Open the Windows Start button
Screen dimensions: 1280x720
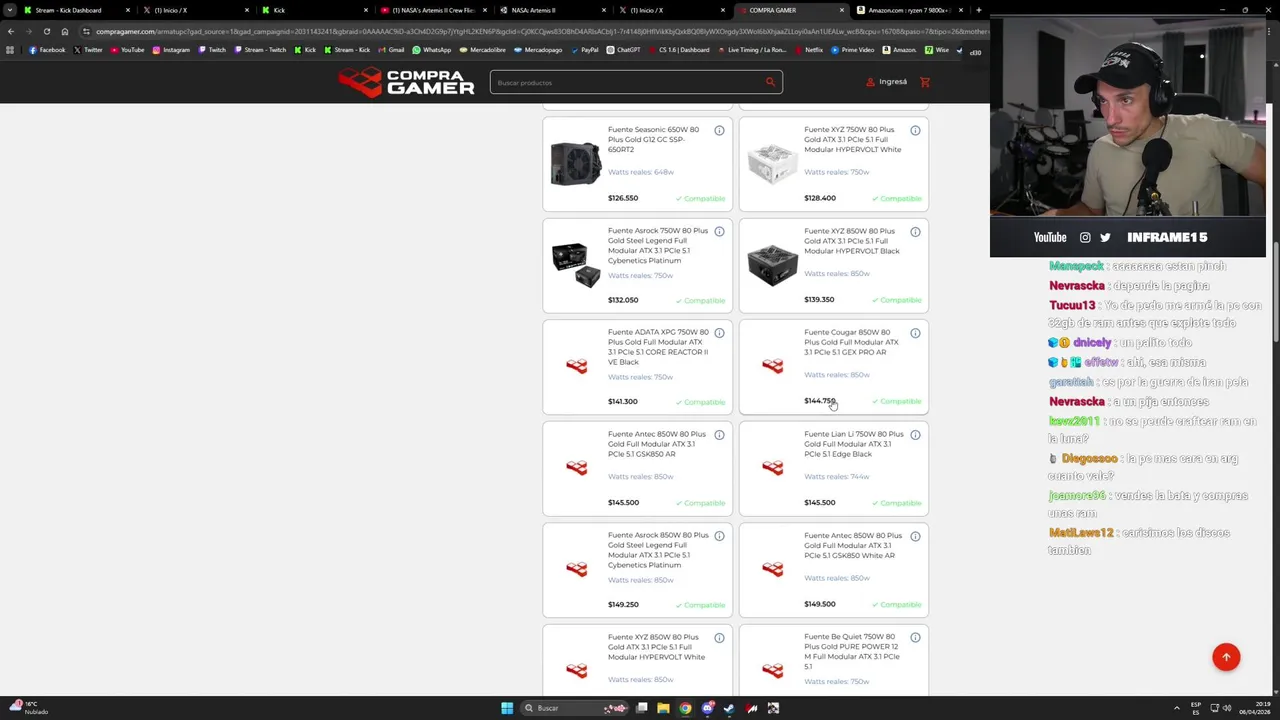click(507, 708)
